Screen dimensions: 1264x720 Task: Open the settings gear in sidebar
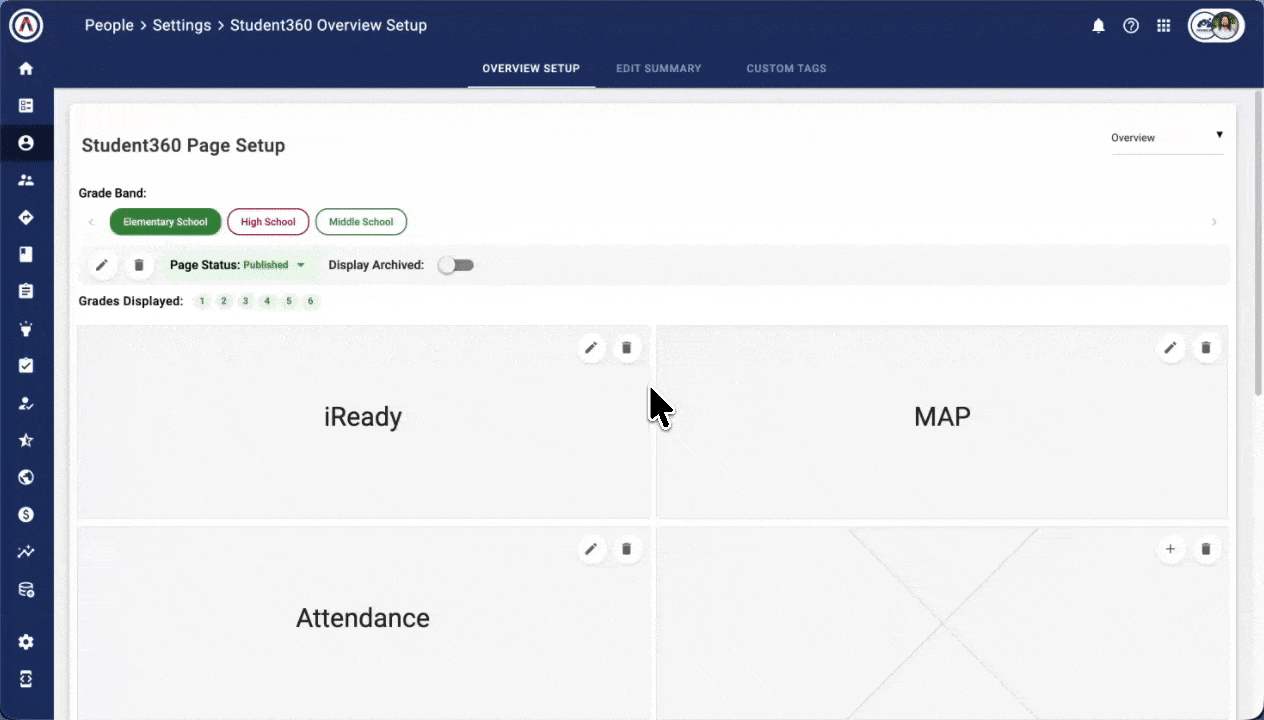pos(26,642)
